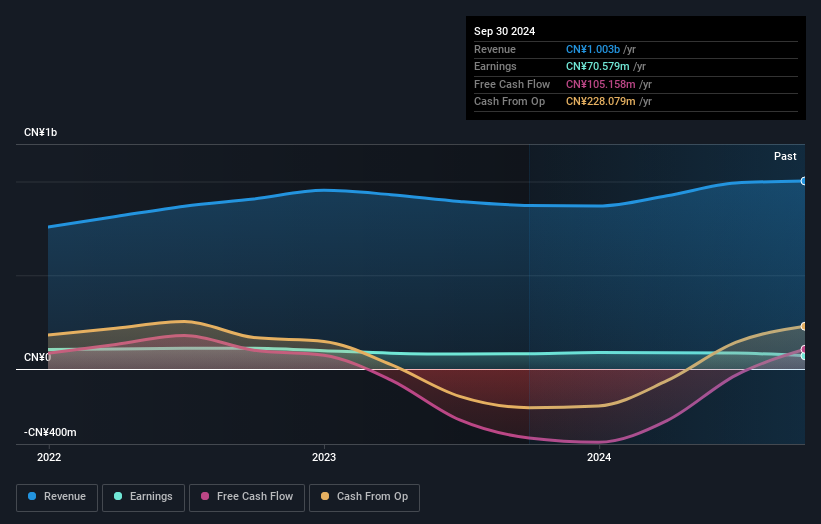Toggle the Free Cash Flow legend button
The image size is (821, 524).
(x=247, y=497)
